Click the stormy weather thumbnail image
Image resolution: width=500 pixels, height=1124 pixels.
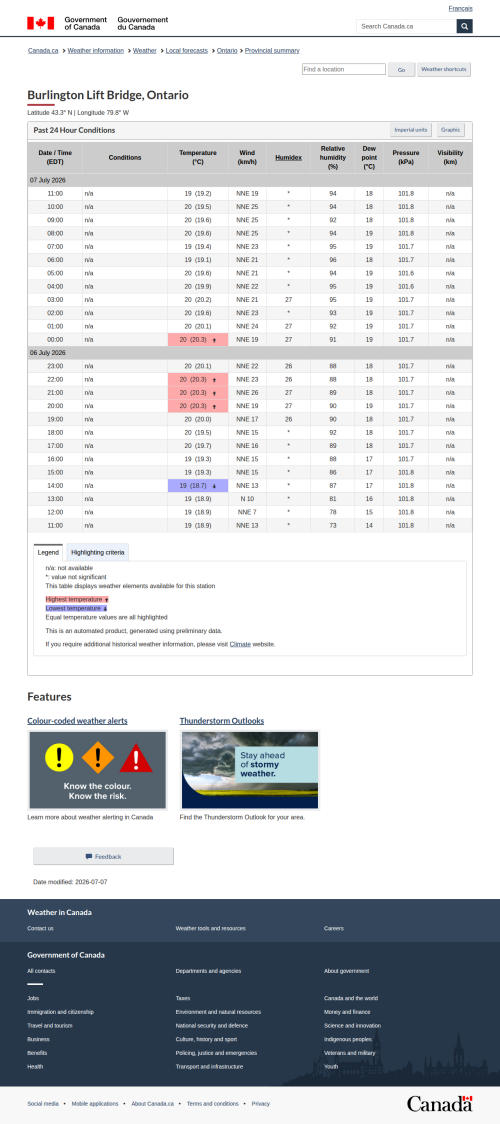click(250, 770)
